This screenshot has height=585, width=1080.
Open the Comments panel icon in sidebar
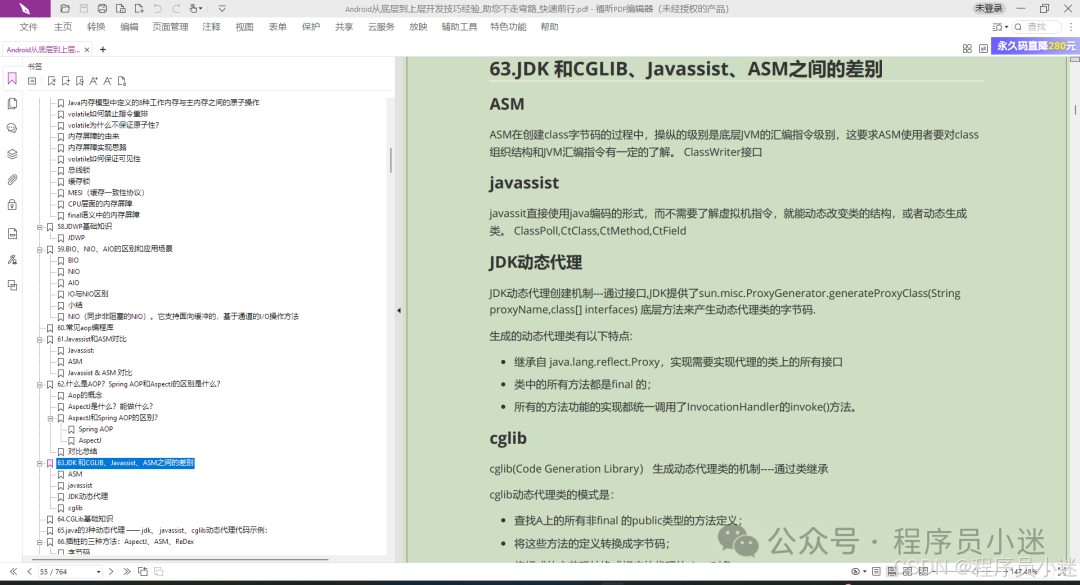point(12,129)
